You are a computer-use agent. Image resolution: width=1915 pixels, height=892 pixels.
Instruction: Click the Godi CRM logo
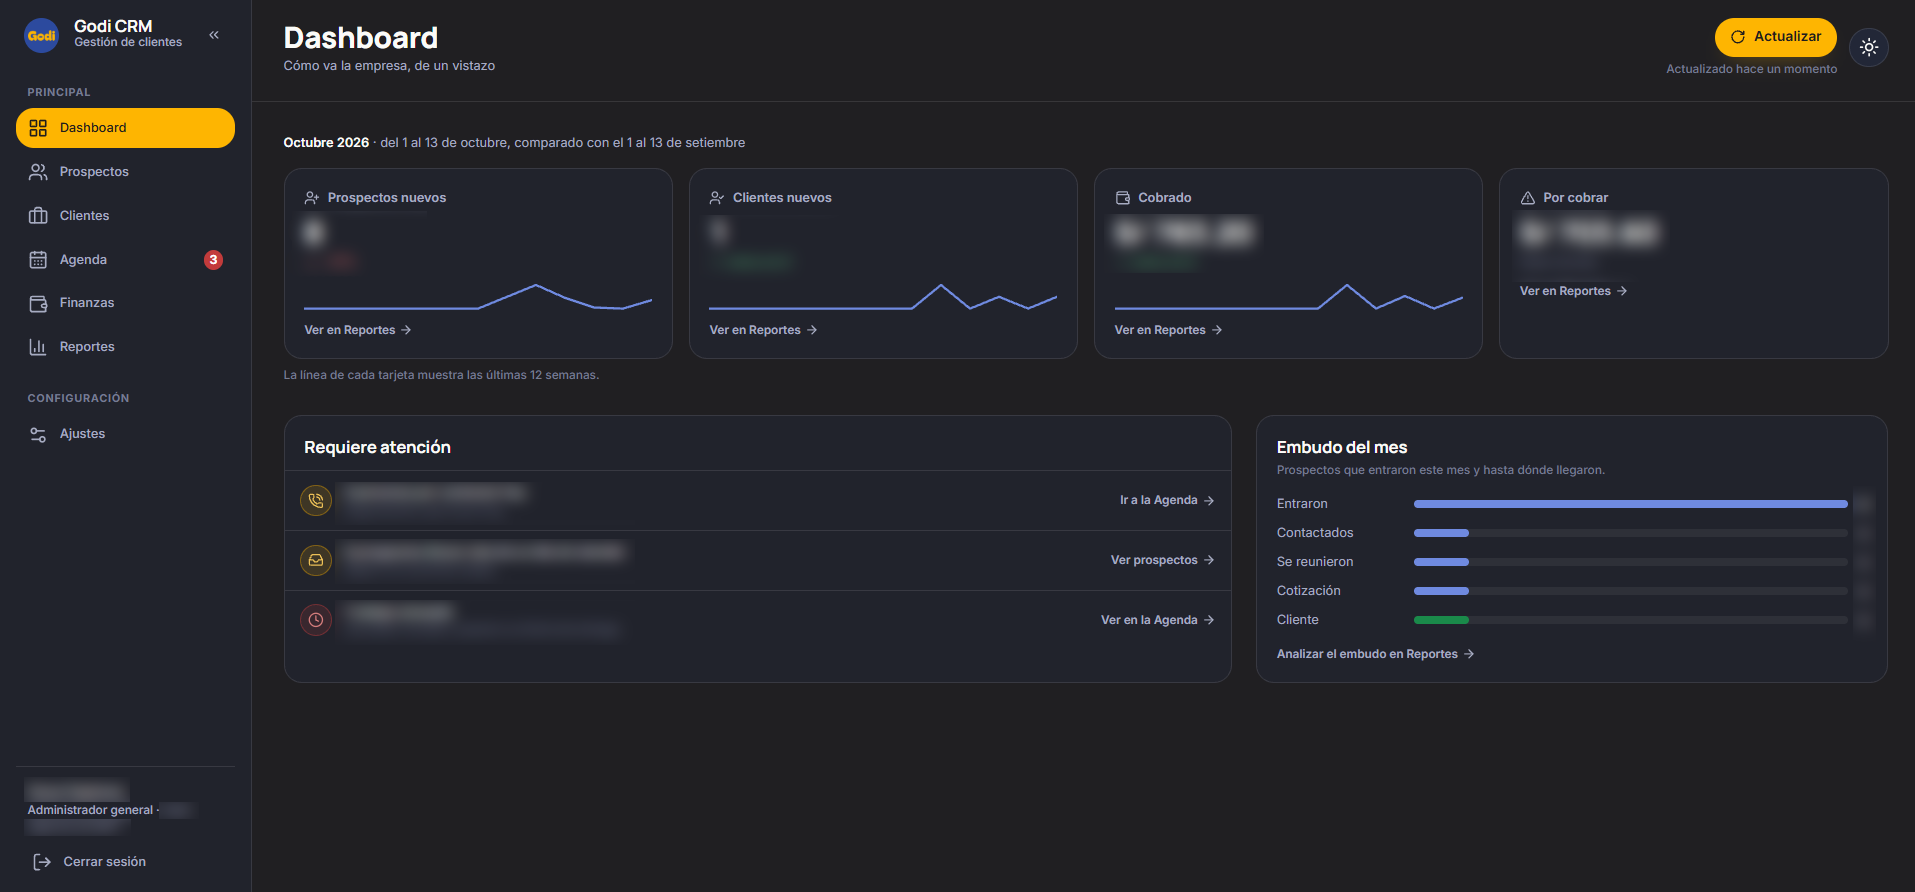point(41,35)
